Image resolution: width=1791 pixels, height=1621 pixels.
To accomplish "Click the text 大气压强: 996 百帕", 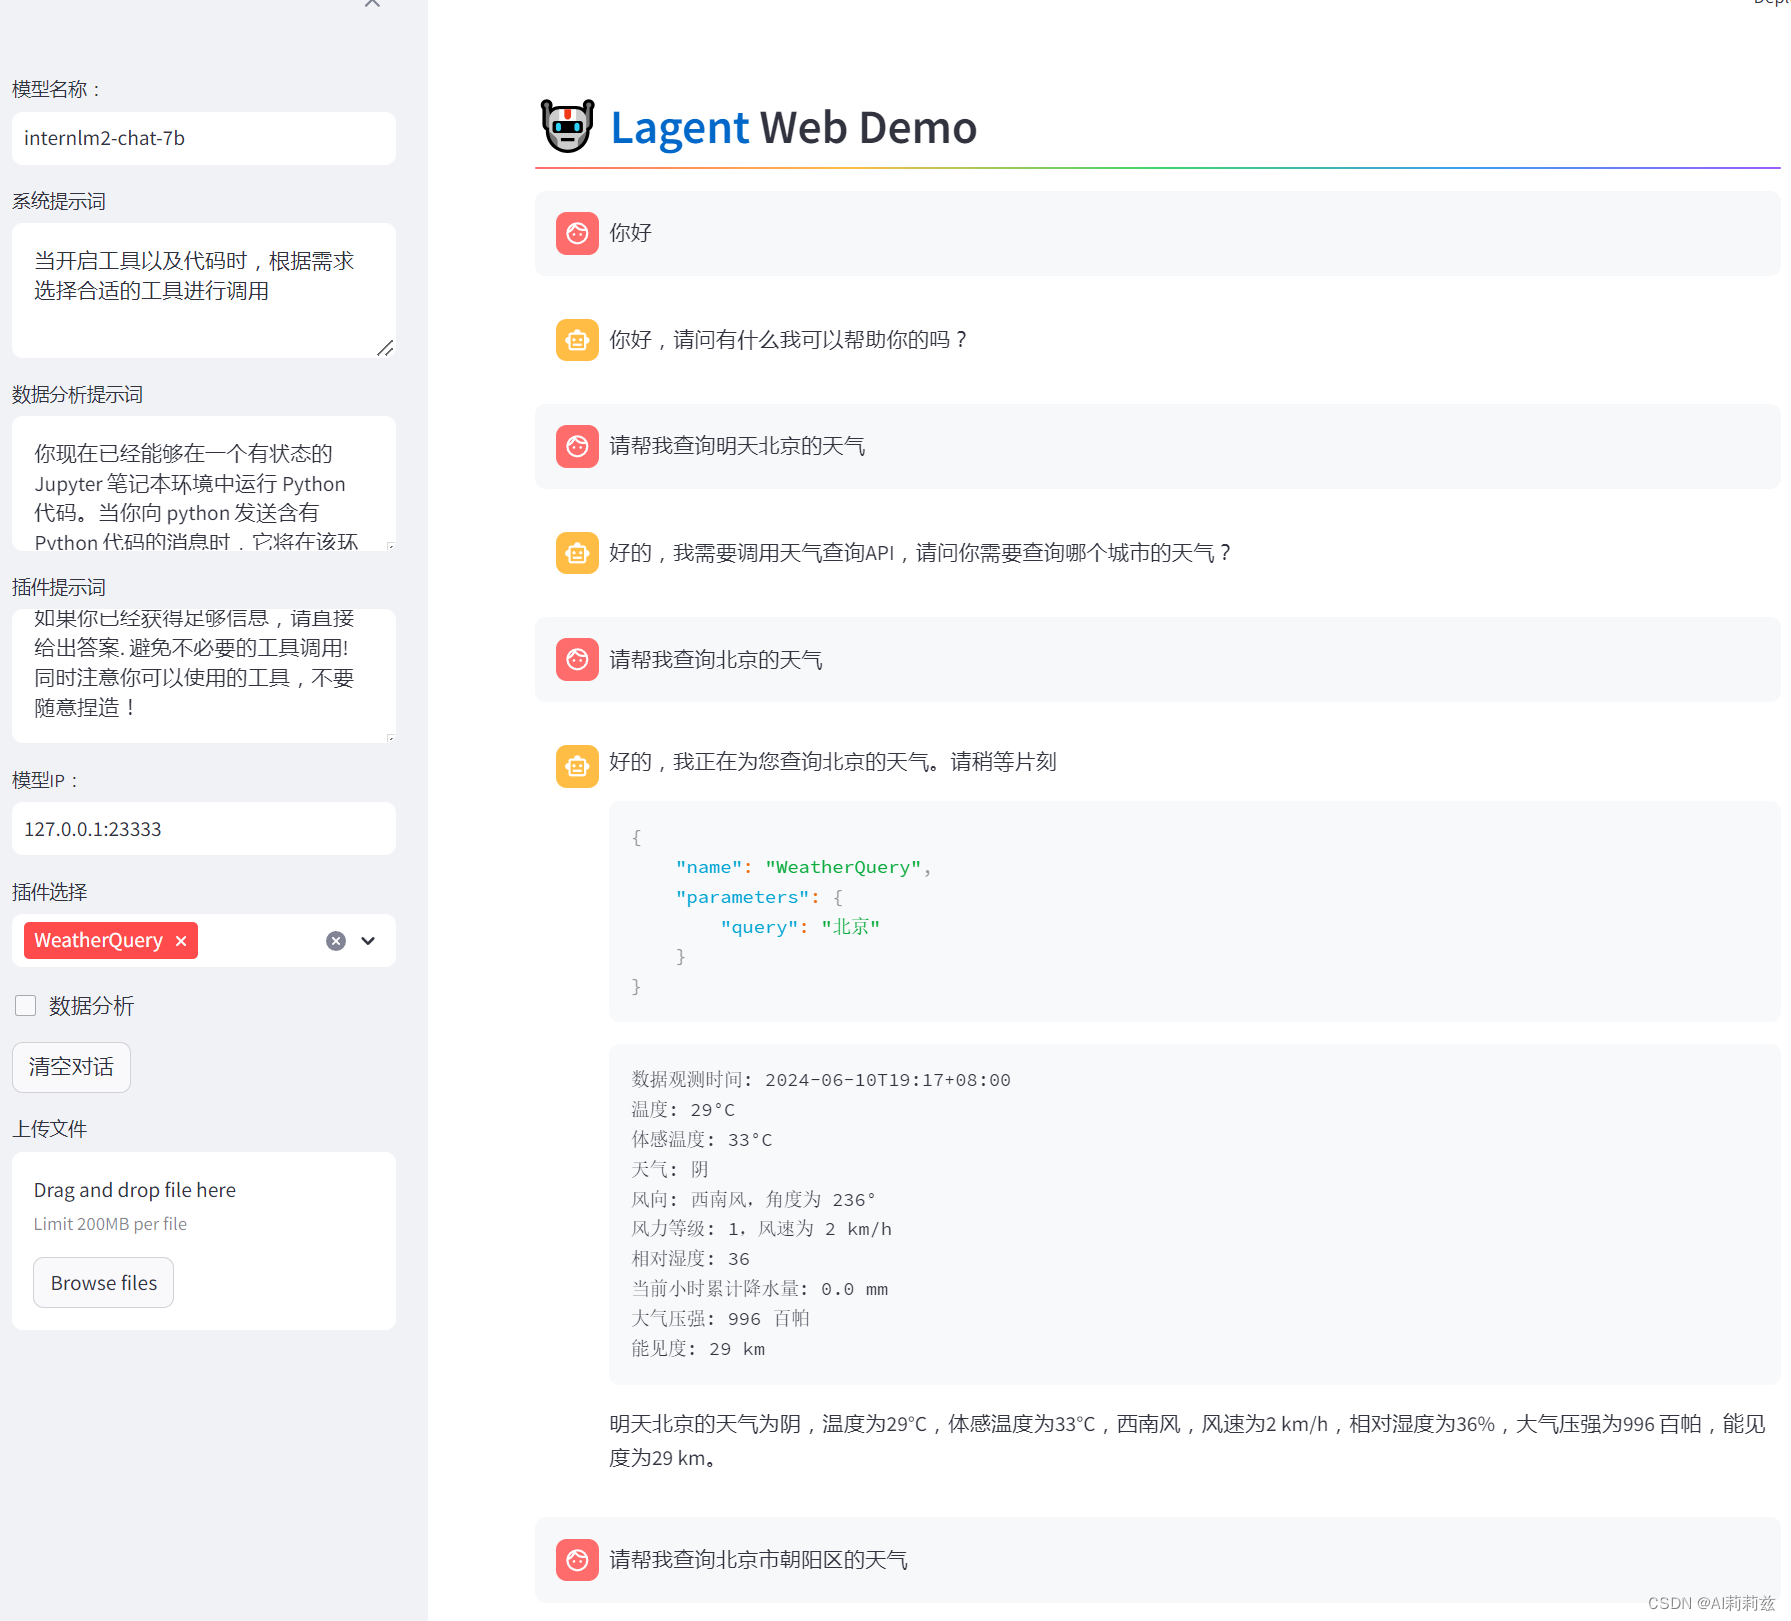I will (x=721, y=1319).
